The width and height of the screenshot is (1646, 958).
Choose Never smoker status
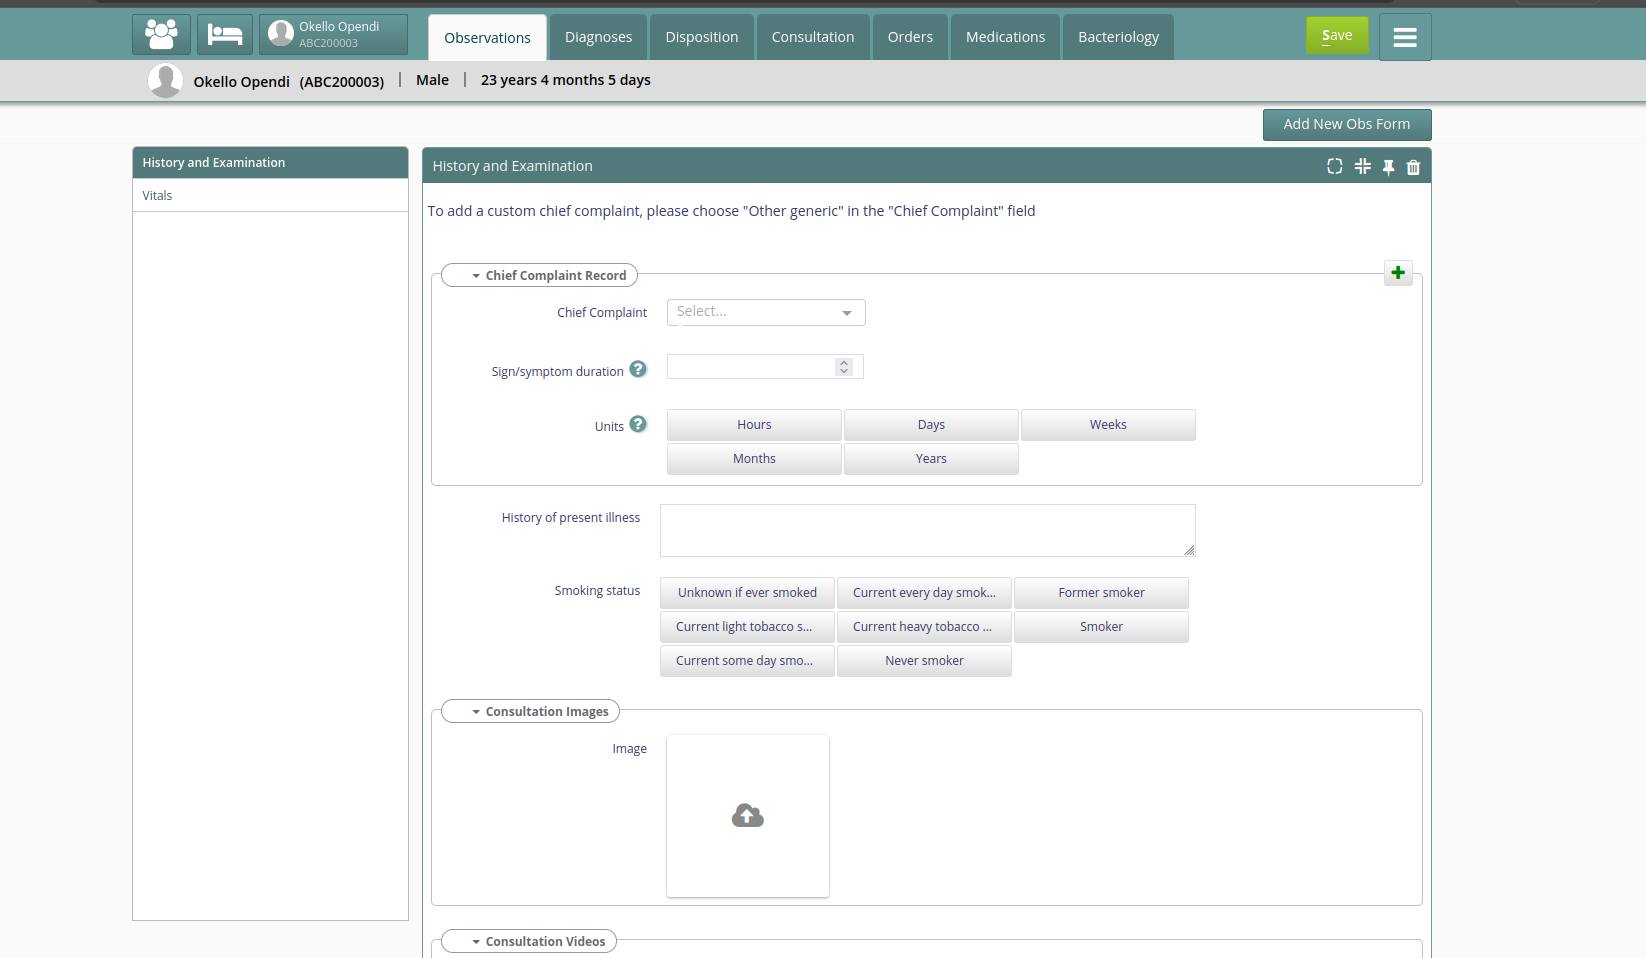coord(924,661)
